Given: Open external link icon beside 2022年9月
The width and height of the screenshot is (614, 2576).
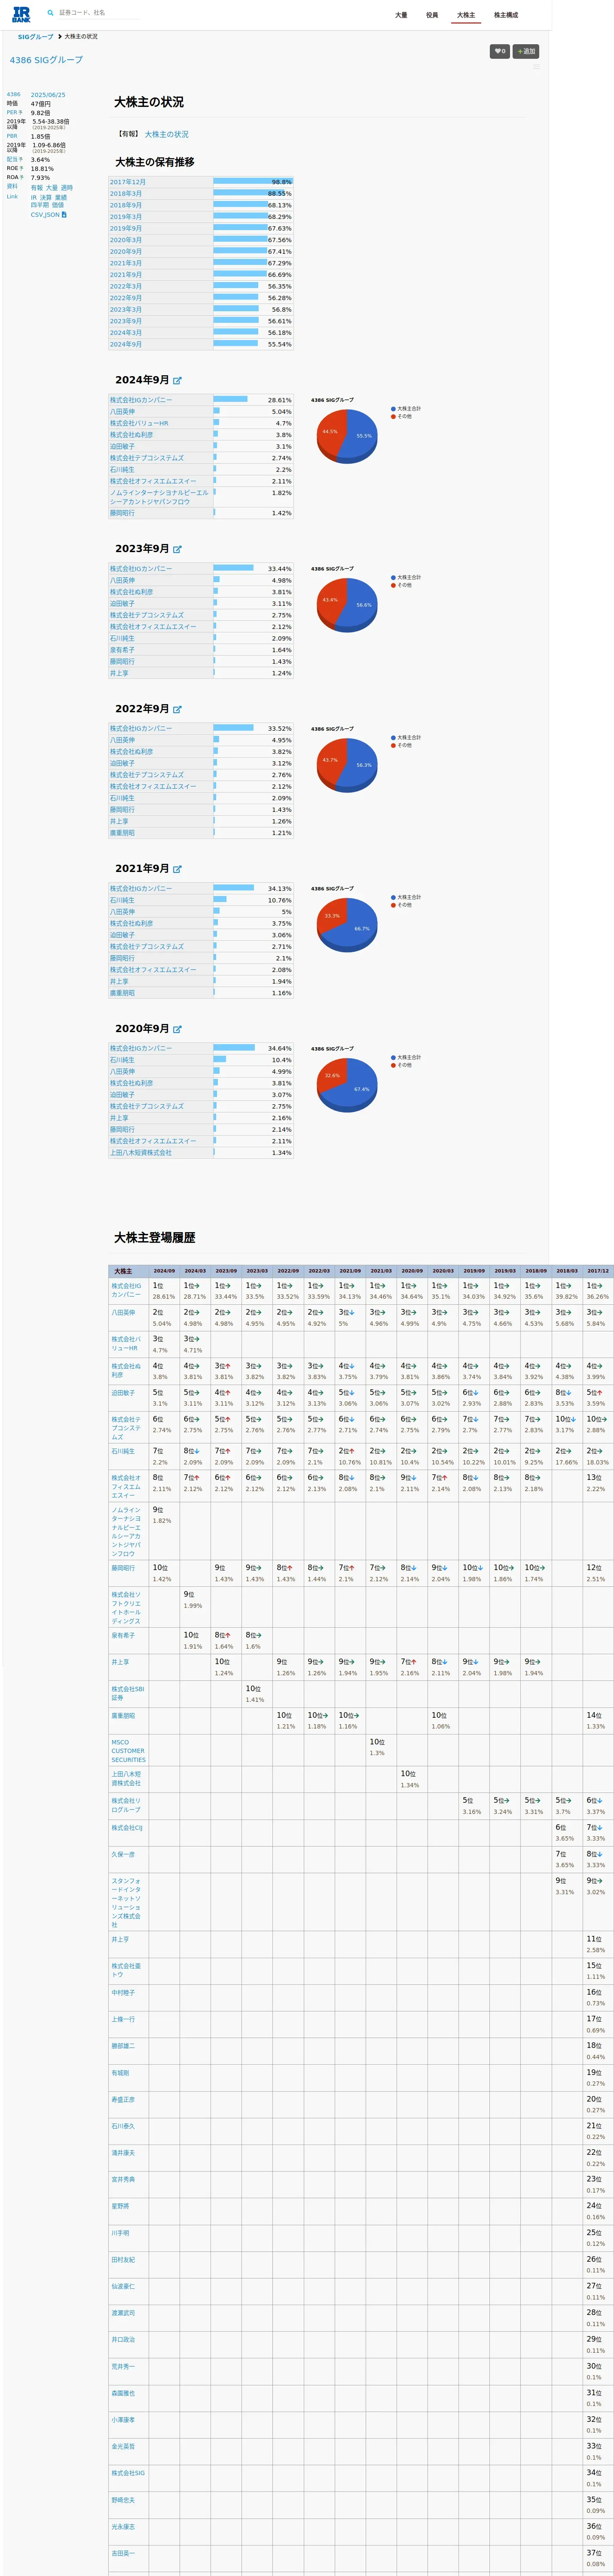Looking at the screenshot, I should (x=177, y=709).
